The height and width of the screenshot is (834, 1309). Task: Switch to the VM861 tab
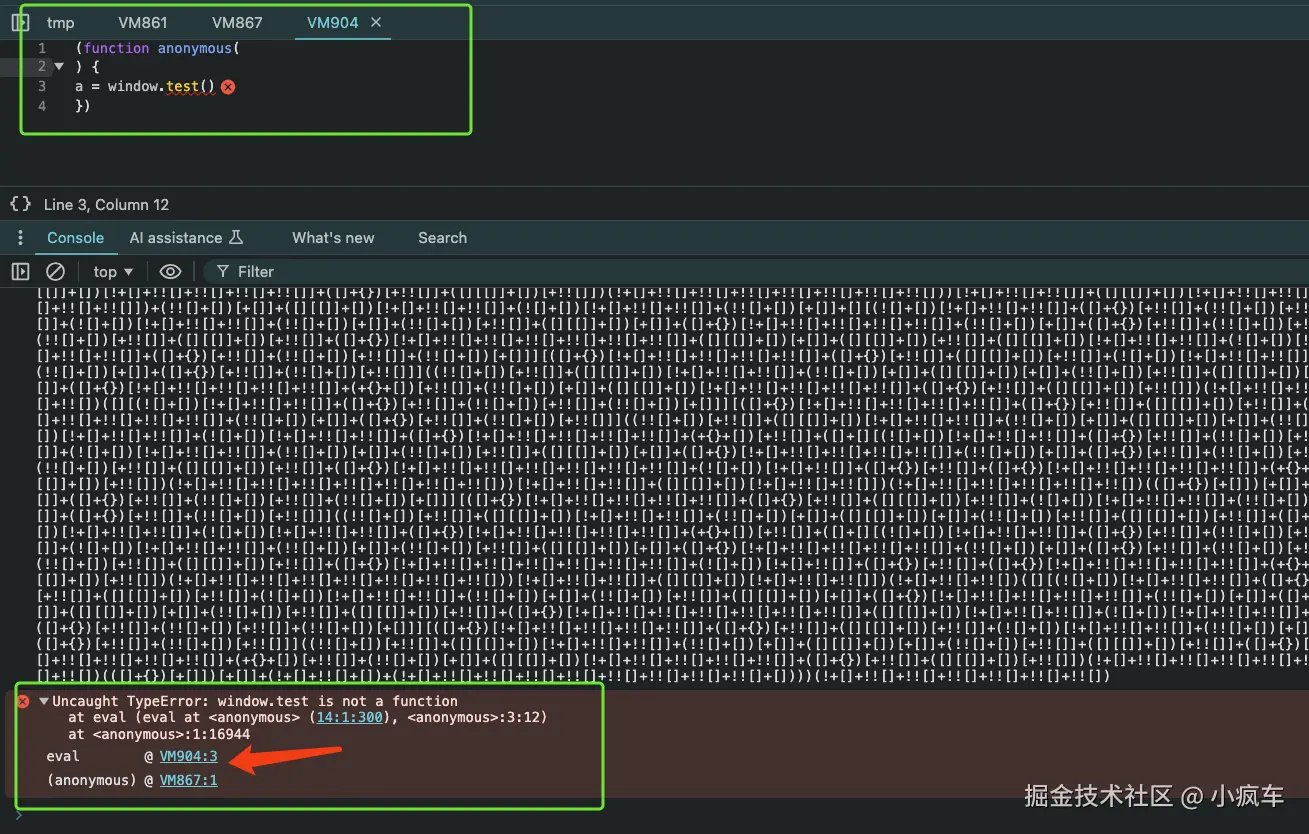click(x=143, y=22)
